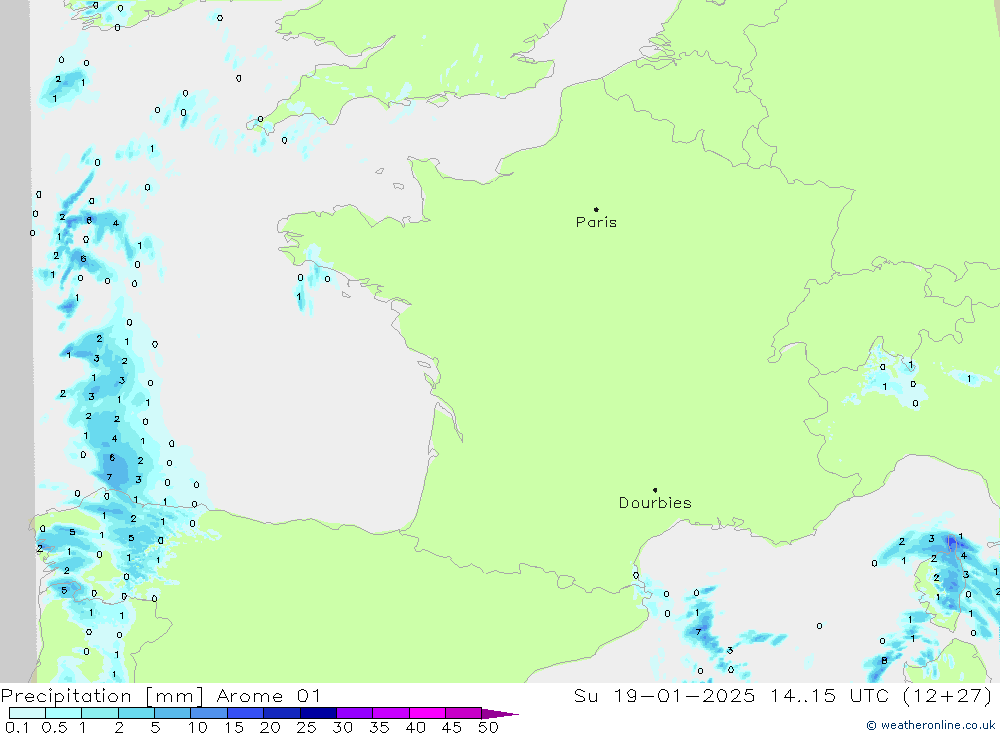The image size is (1000, 733).
Task: Click the '20' legend scale label
Action: [x=270, y=727]
